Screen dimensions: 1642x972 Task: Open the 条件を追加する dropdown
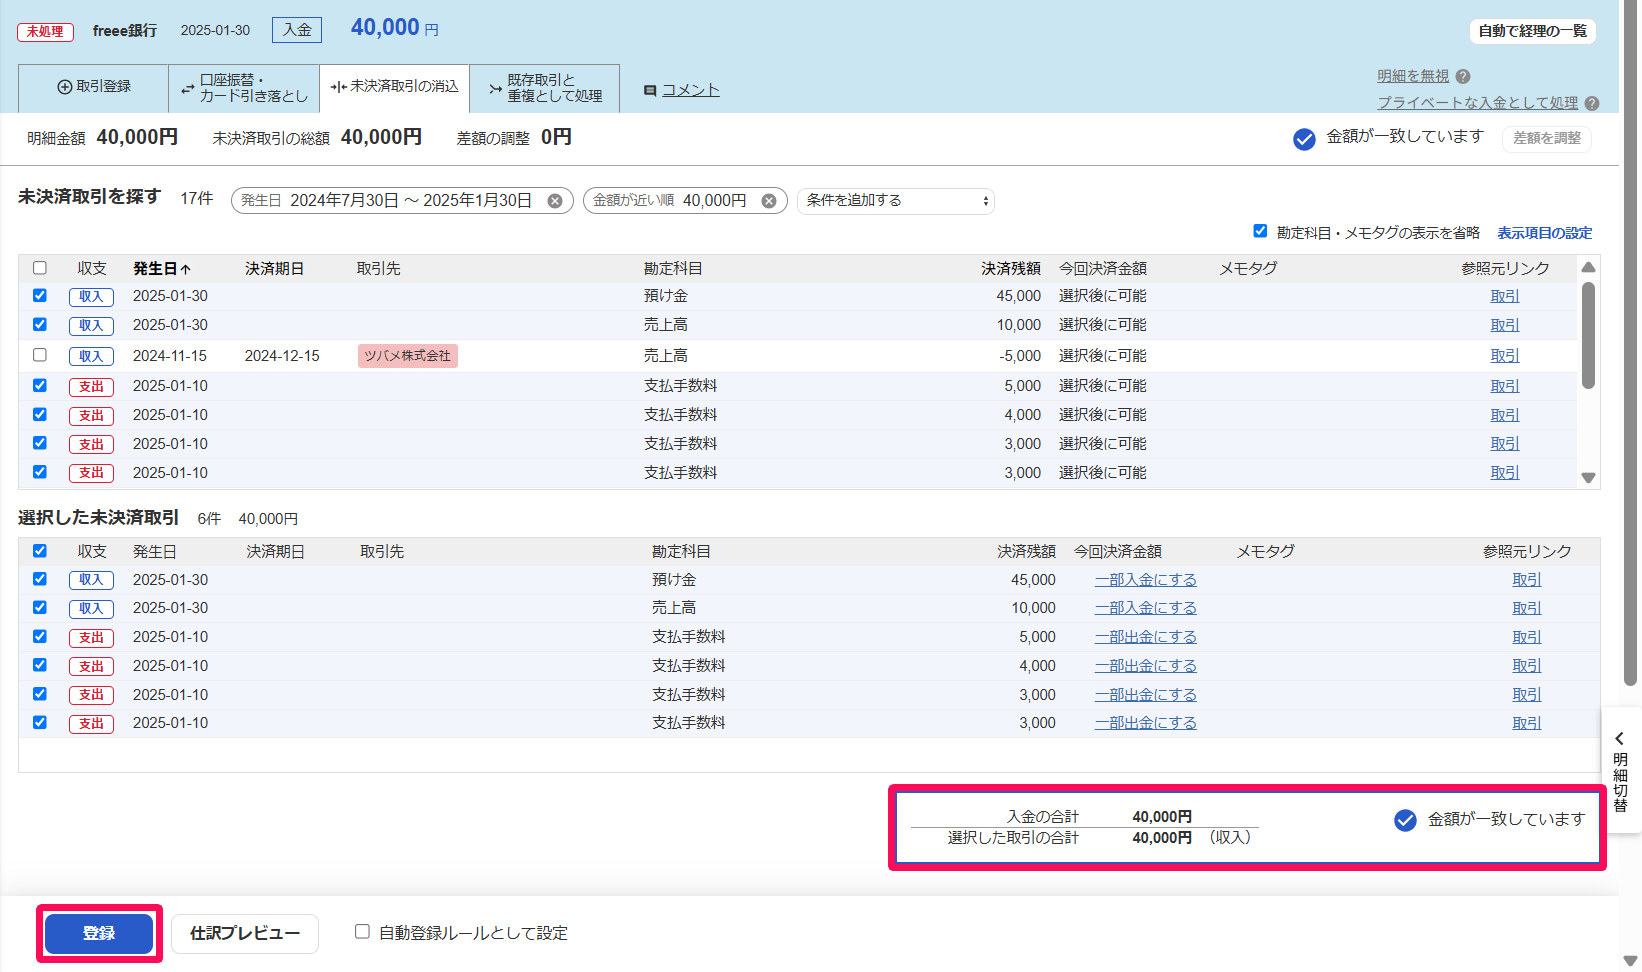[x=896, y=201]
